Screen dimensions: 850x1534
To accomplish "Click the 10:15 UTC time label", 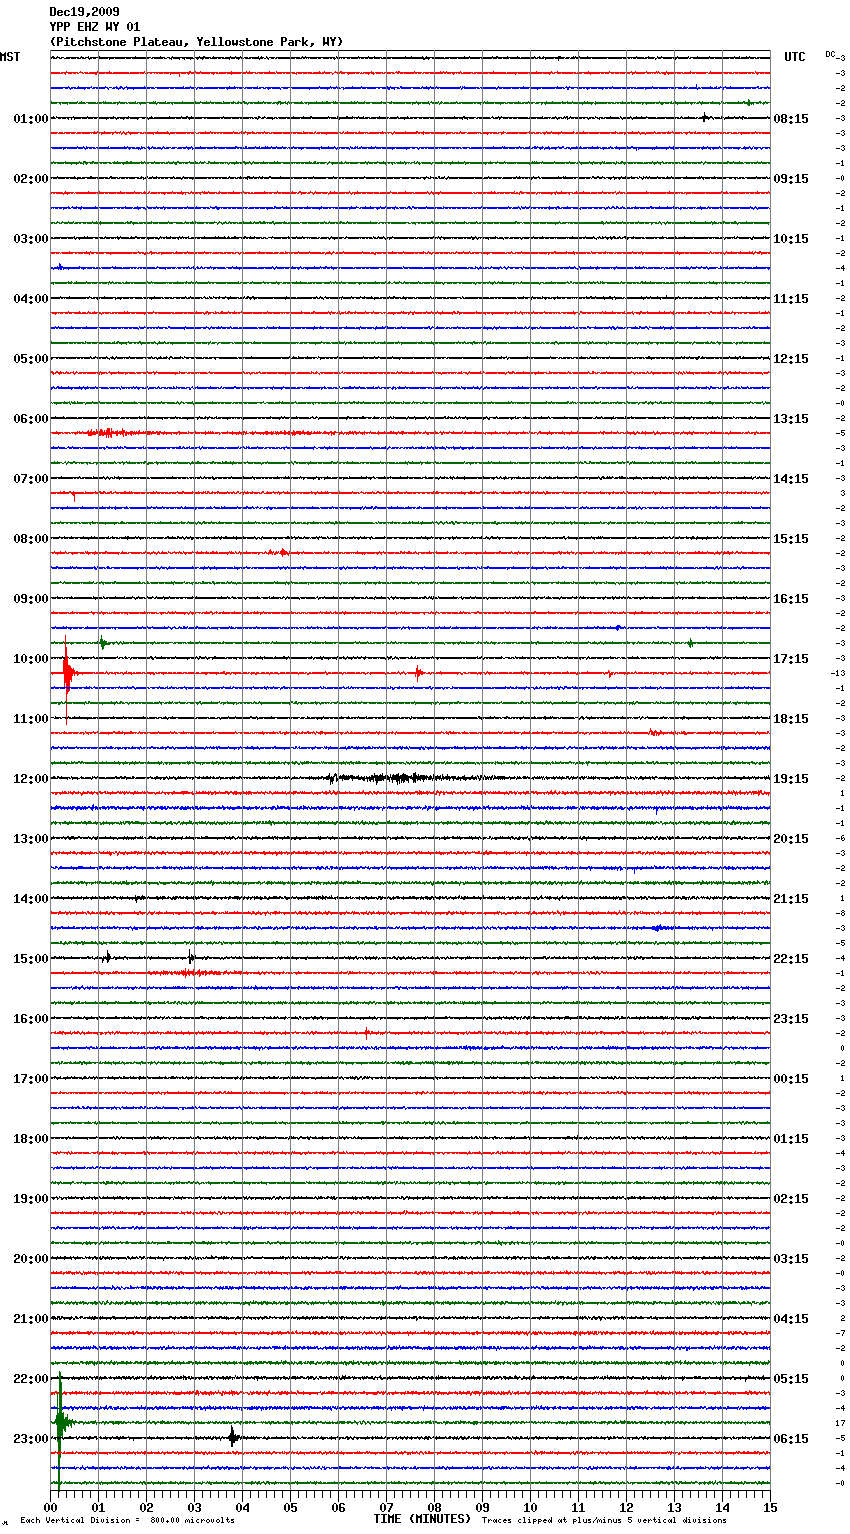I will click(x=791, y=239).
